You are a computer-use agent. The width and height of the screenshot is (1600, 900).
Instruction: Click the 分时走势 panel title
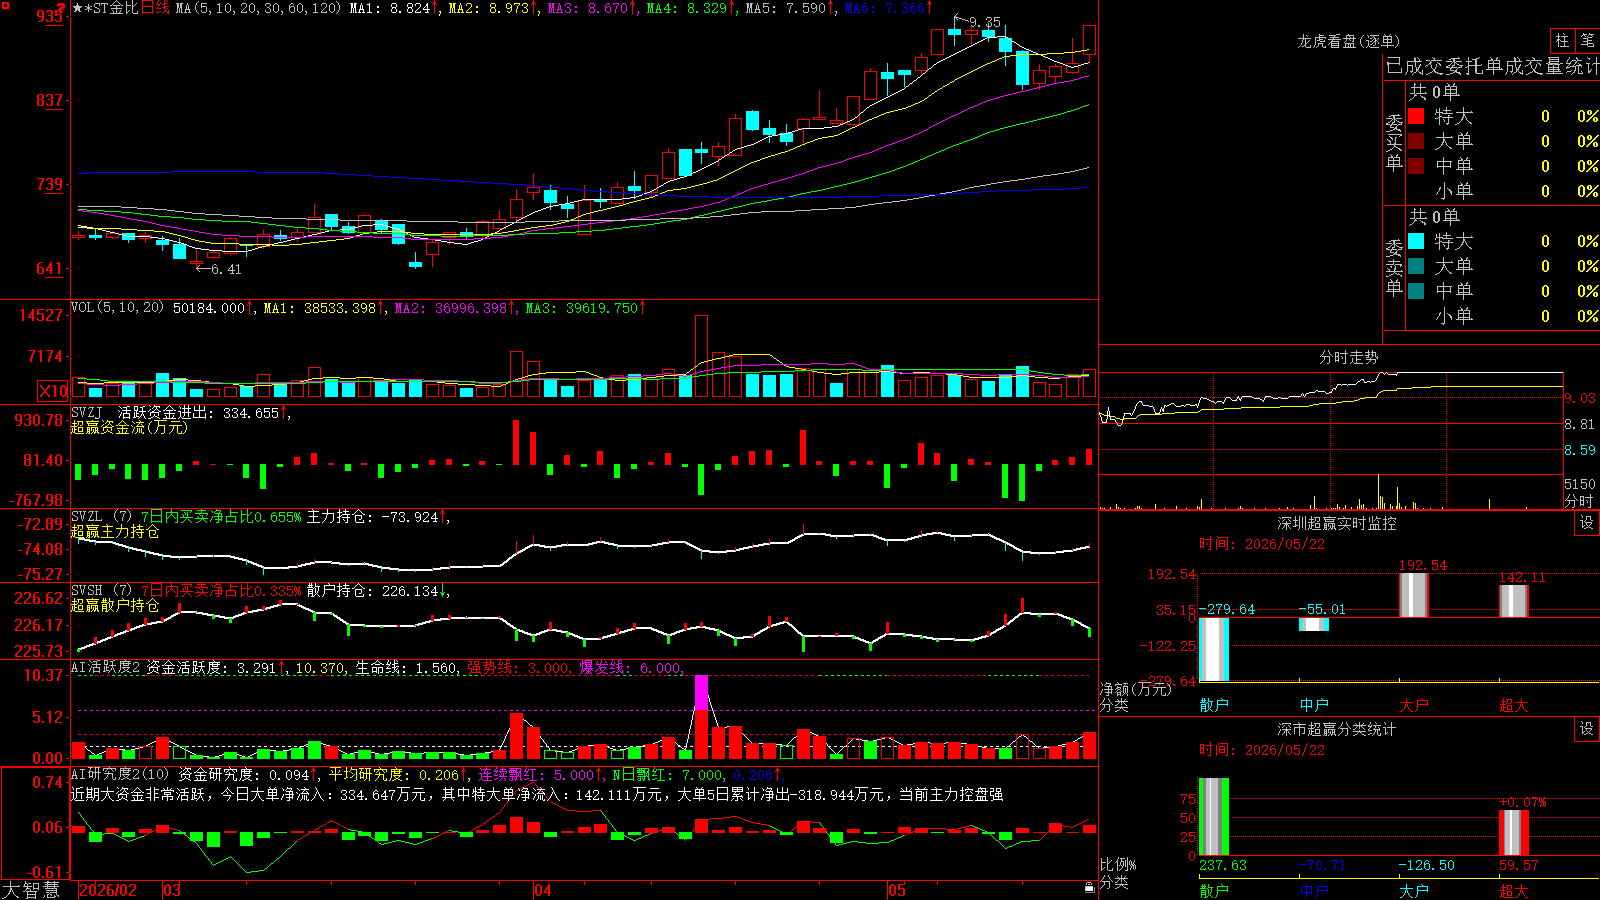[1348, 357]
